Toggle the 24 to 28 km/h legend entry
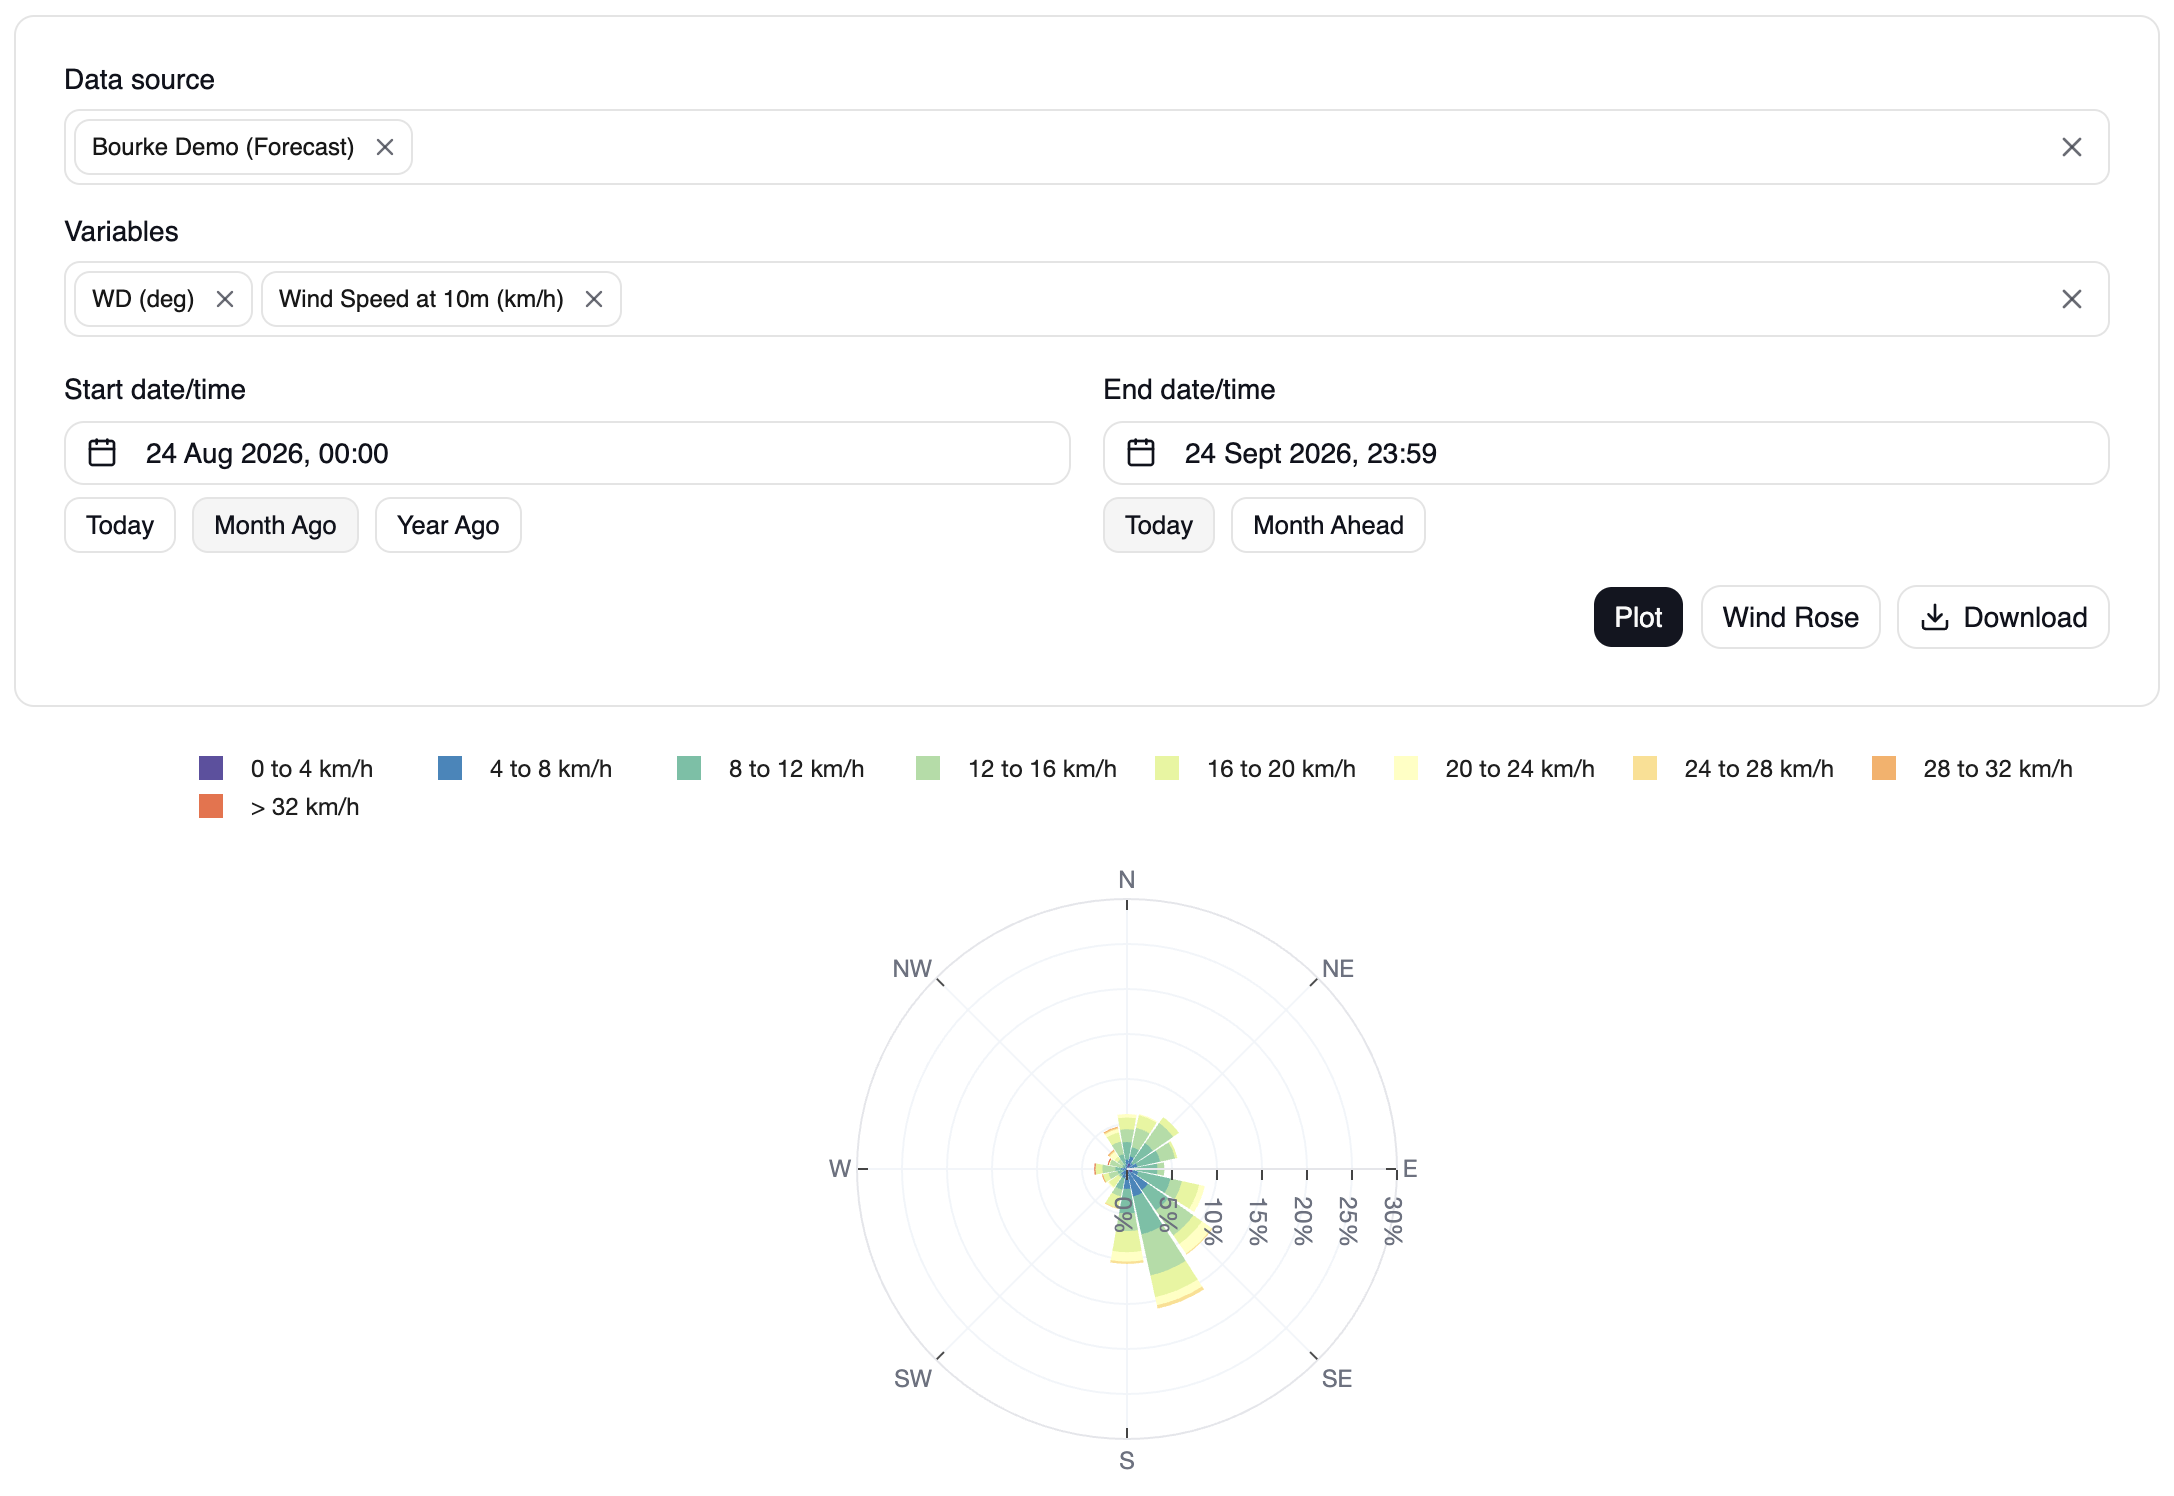Image resolution: width=2174 pixels, height=1496 pixels. [x=1734, y=768]
